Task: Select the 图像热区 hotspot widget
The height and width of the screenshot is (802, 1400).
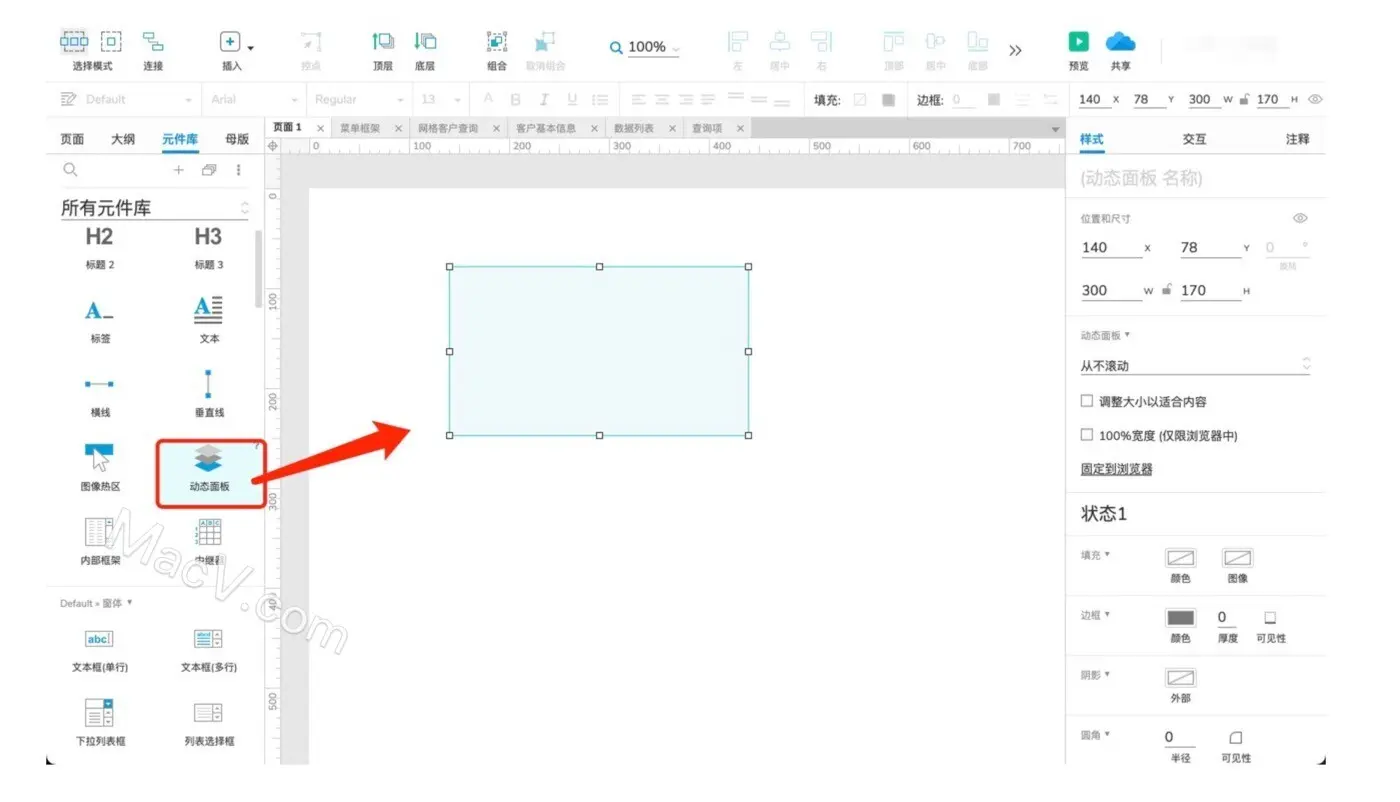Action: pos(99,468)
